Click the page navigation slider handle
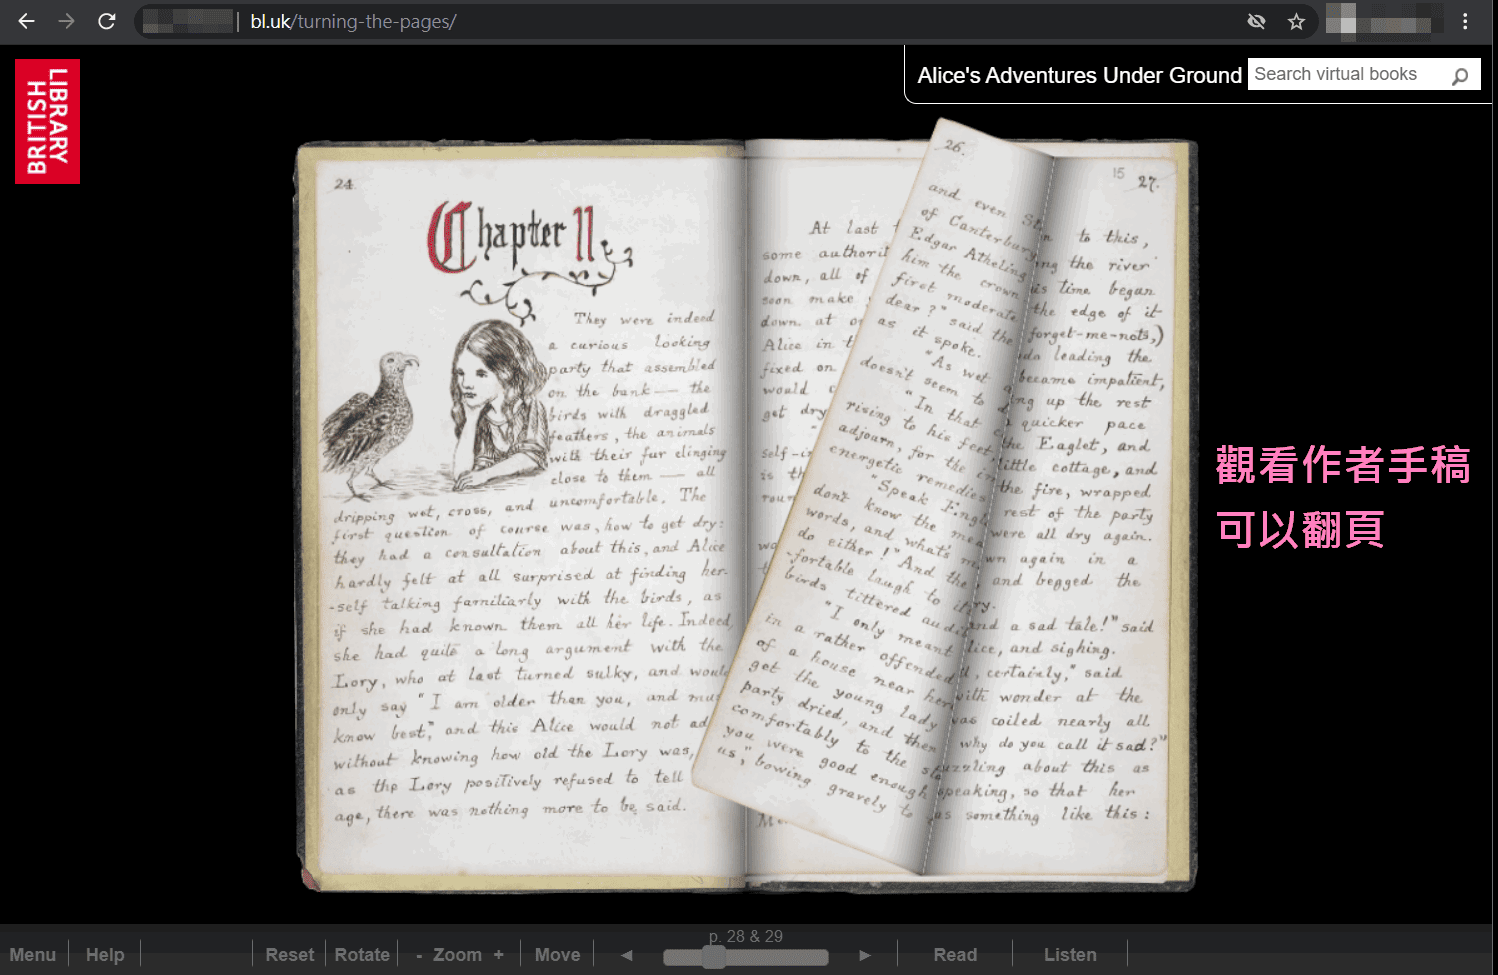 tap(713, 957)
